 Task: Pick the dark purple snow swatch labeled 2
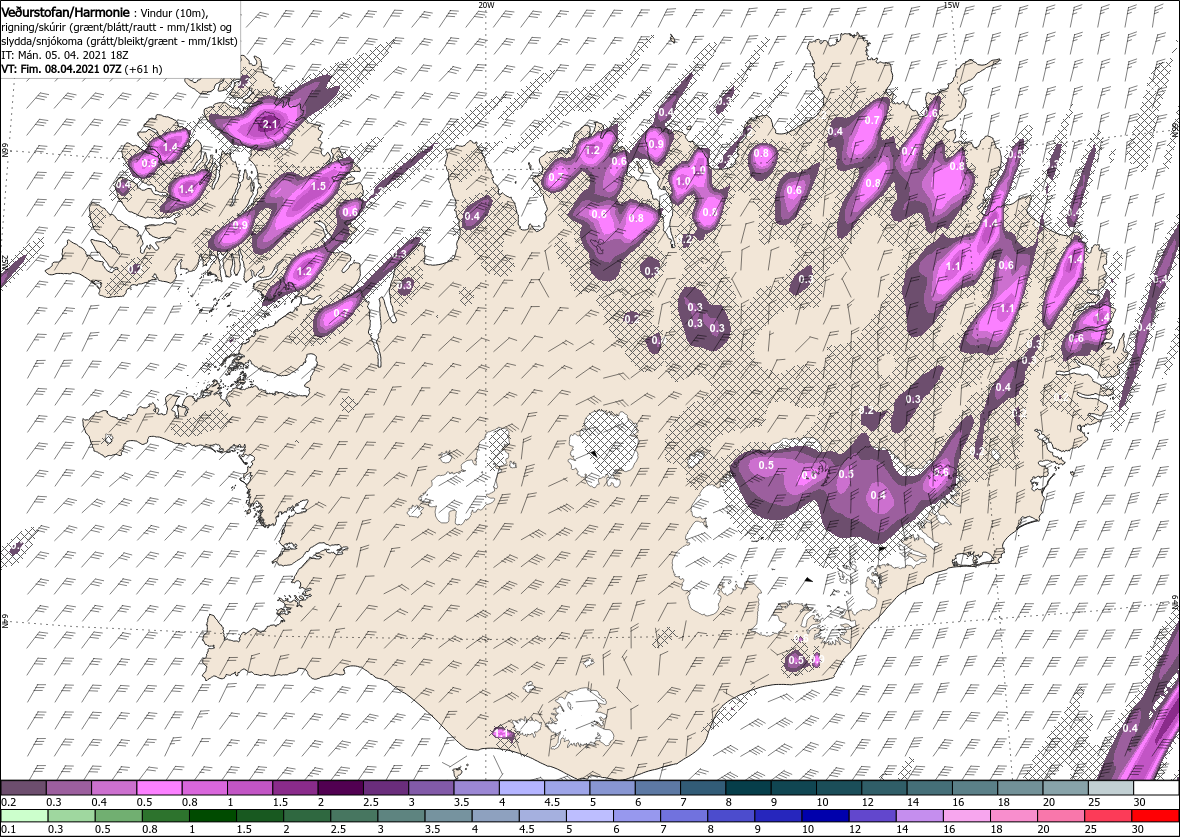[340, 788]
